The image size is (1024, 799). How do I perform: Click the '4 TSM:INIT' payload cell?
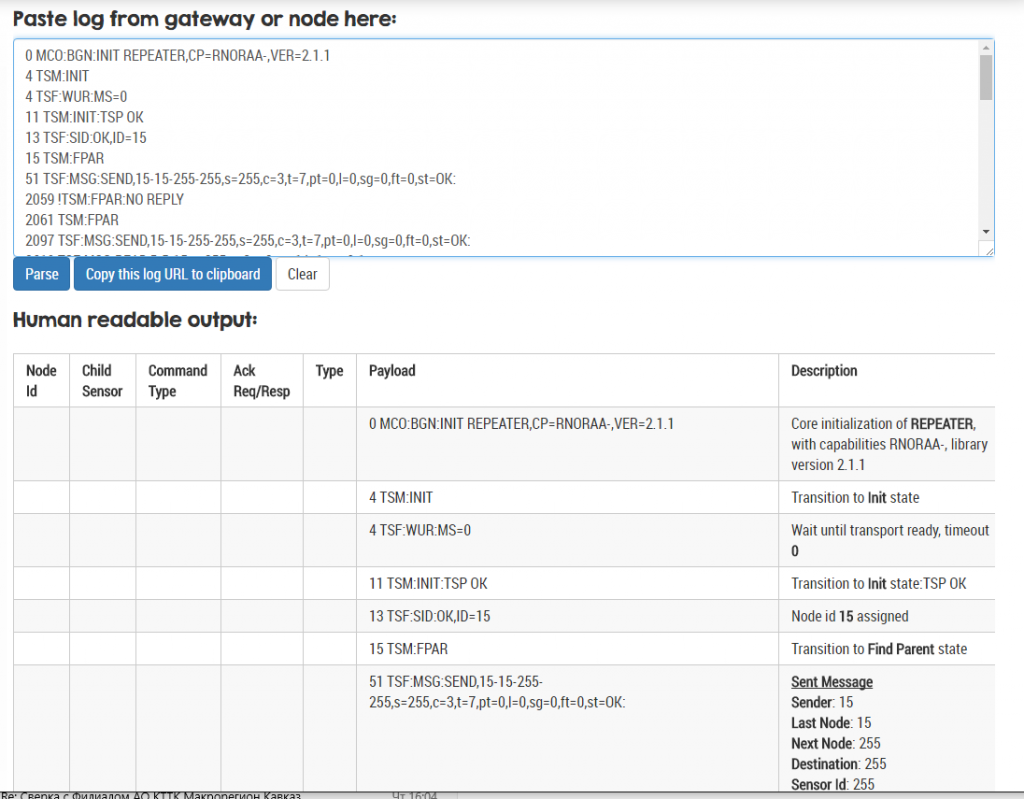(401, 497)
